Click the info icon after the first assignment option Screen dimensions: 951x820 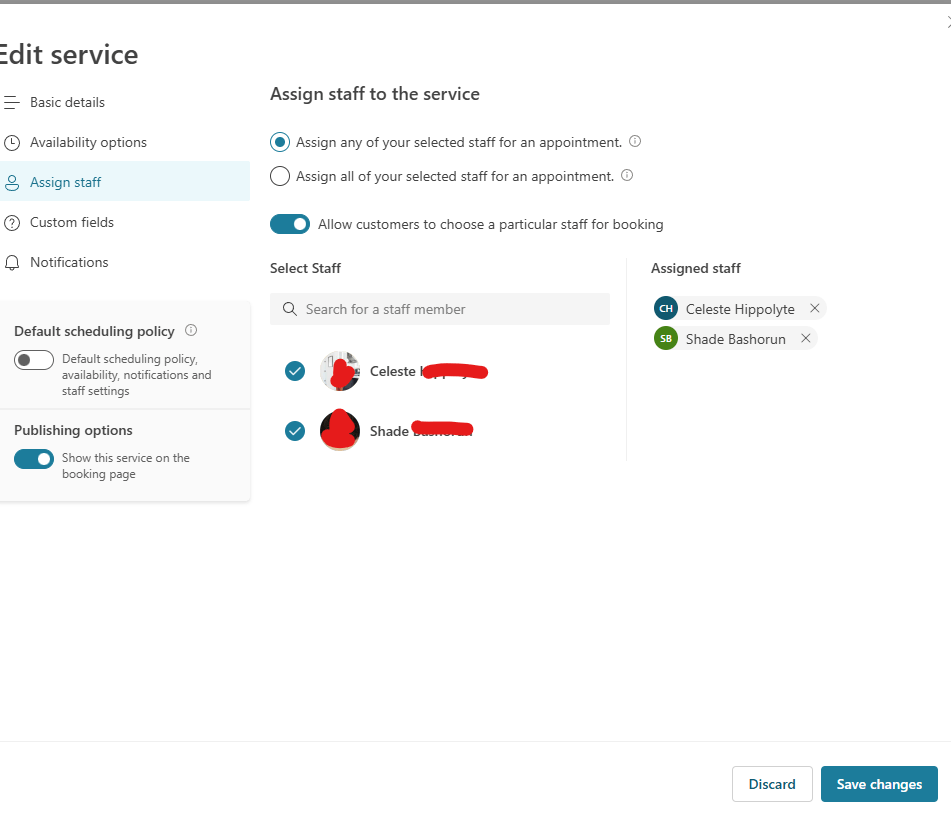coord(635,141)
